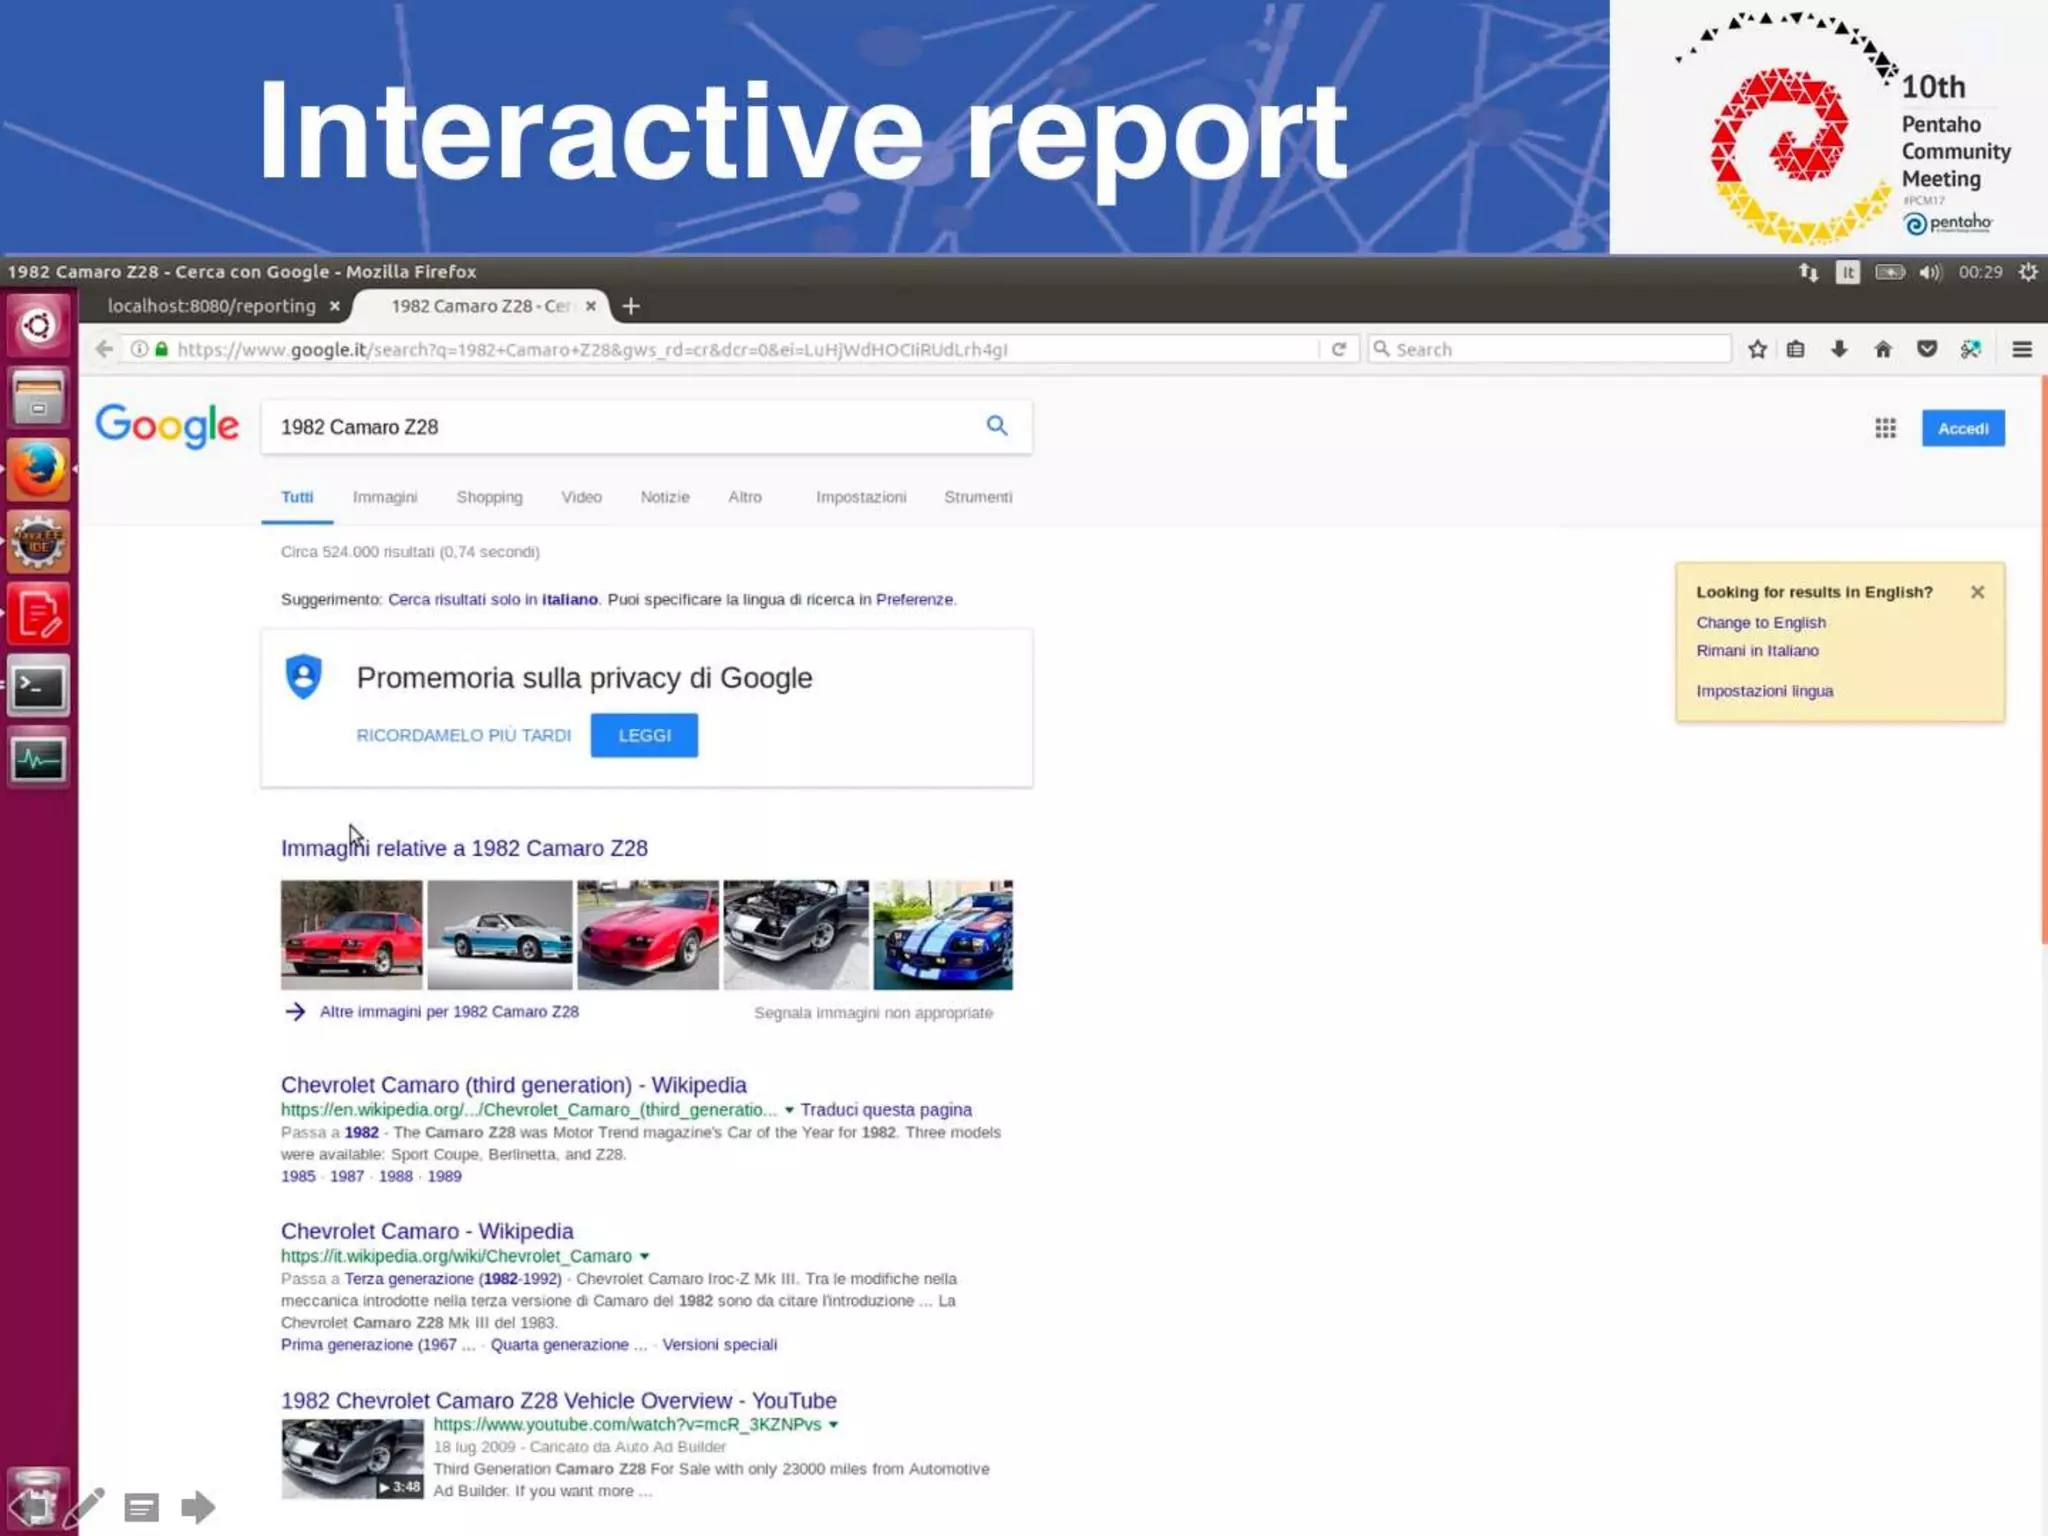2048x1536 pixels.
Task: Click the blue striped Camaro thumbnail
Action: click(x=942, y=935)
